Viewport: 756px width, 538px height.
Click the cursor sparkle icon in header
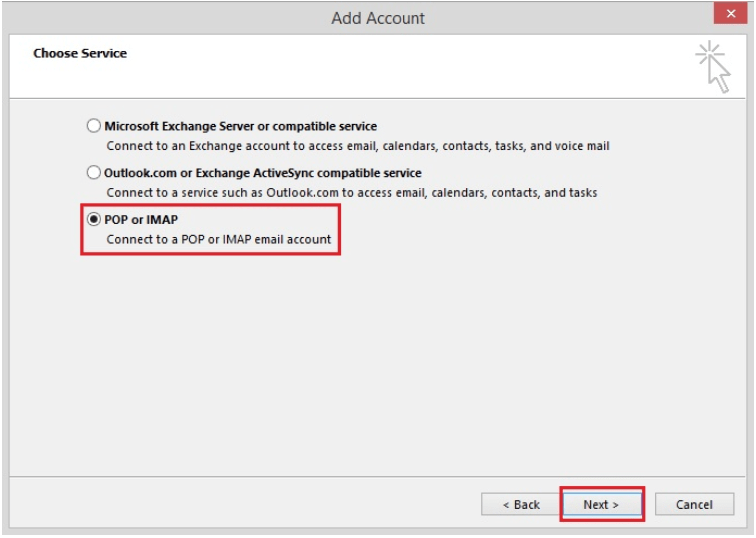712,66
